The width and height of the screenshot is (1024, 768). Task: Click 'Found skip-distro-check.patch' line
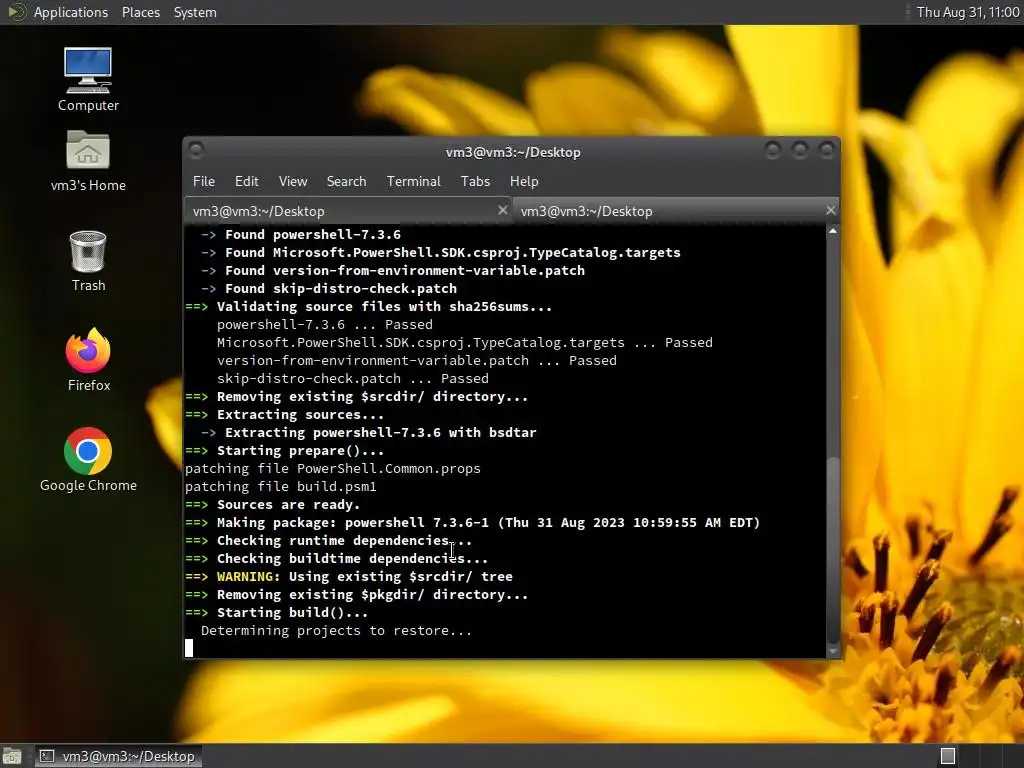coord(341,289)
